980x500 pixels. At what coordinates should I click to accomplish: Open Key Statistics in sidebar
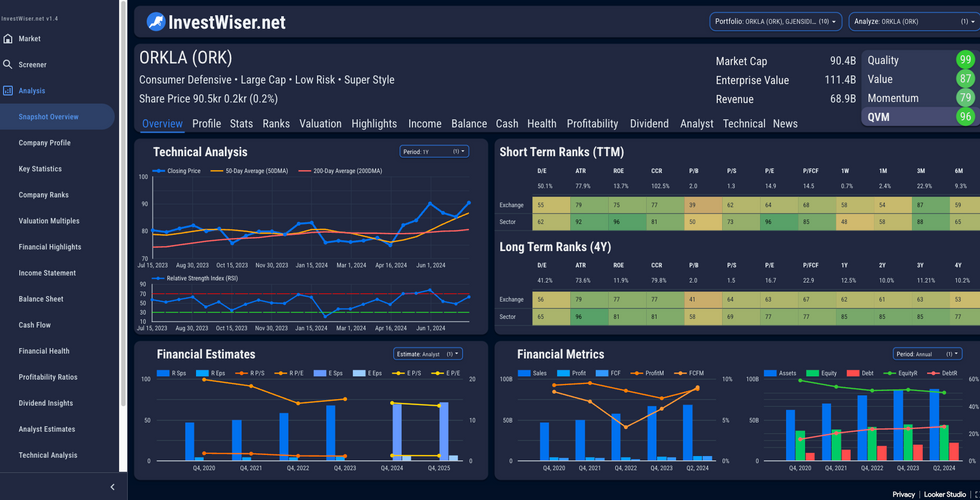(x=40, y=169)
